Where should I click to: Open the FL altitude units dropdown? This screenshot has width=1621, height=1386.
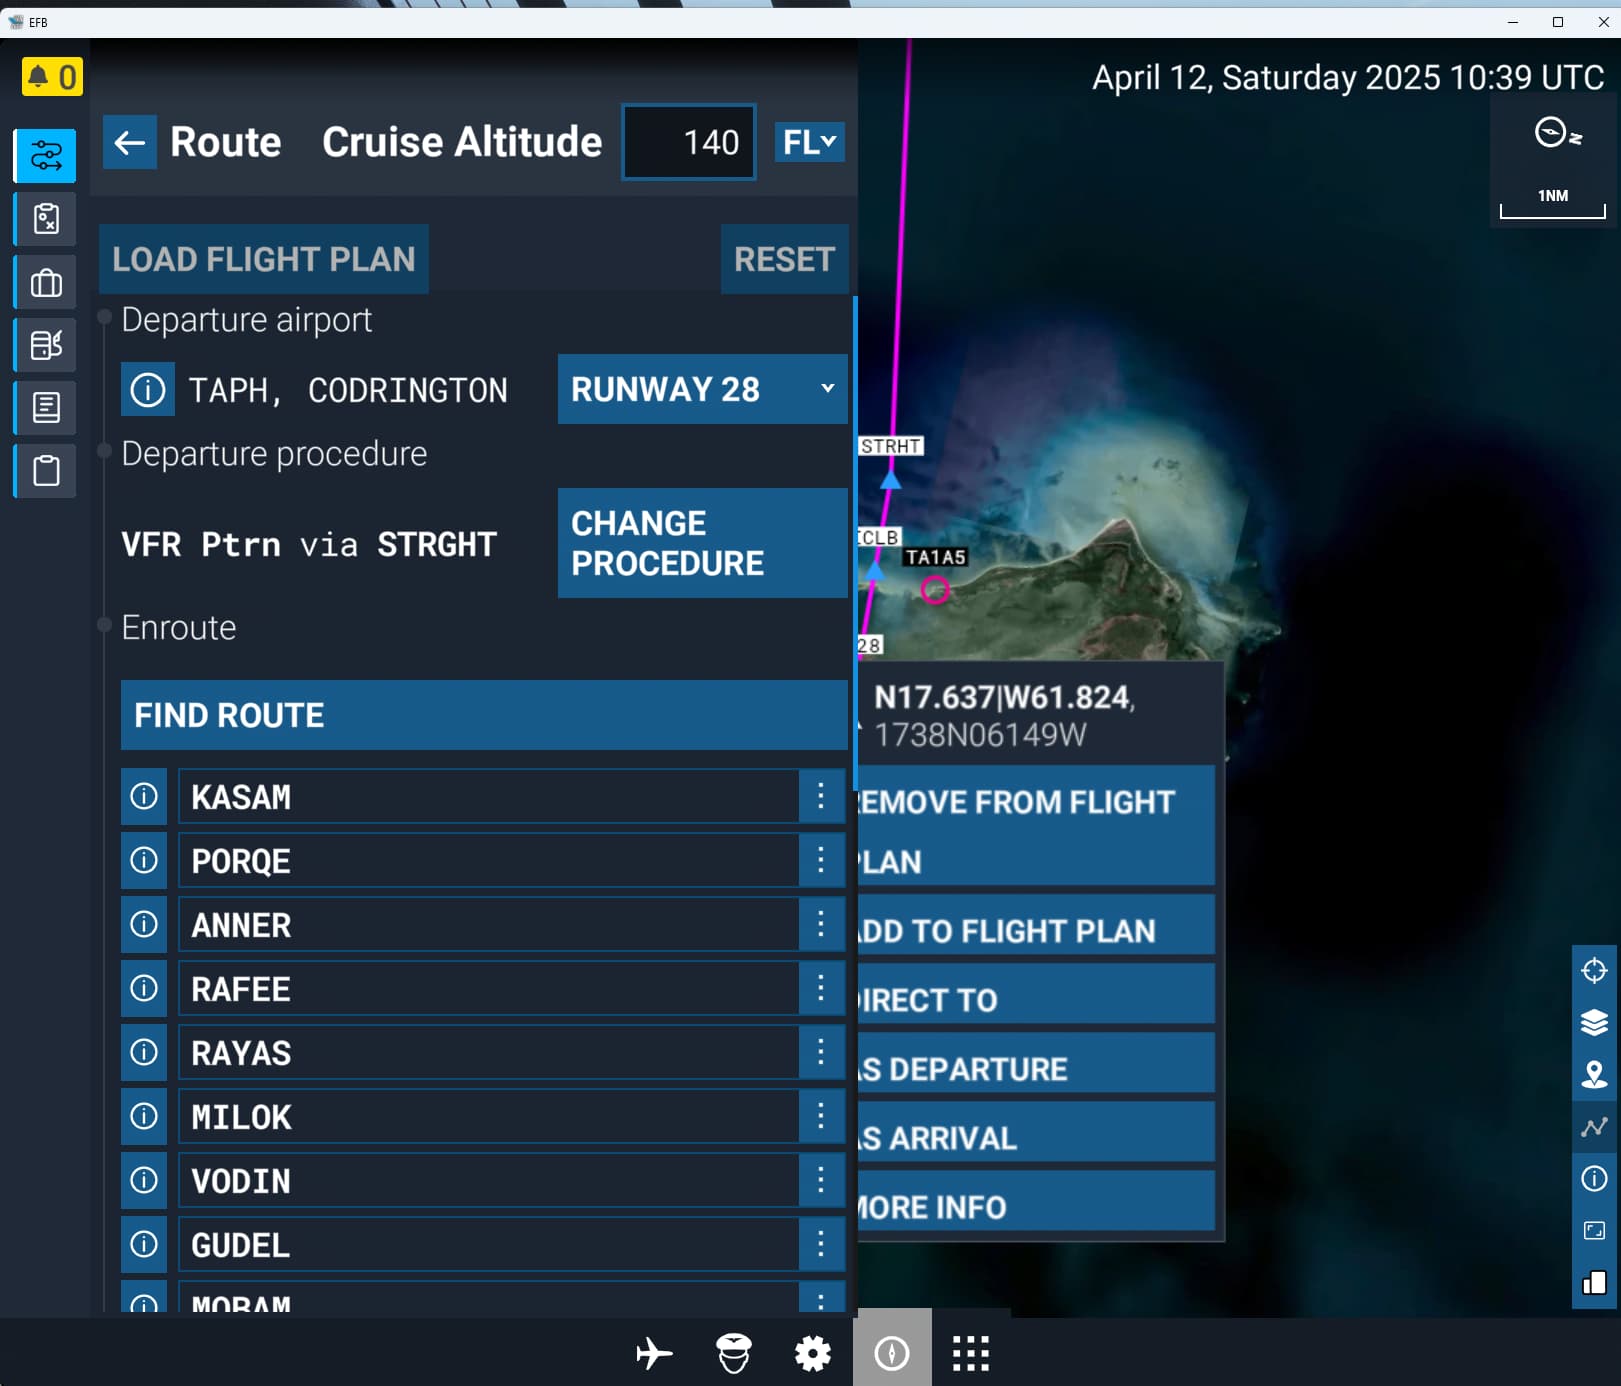click(809, 142)
